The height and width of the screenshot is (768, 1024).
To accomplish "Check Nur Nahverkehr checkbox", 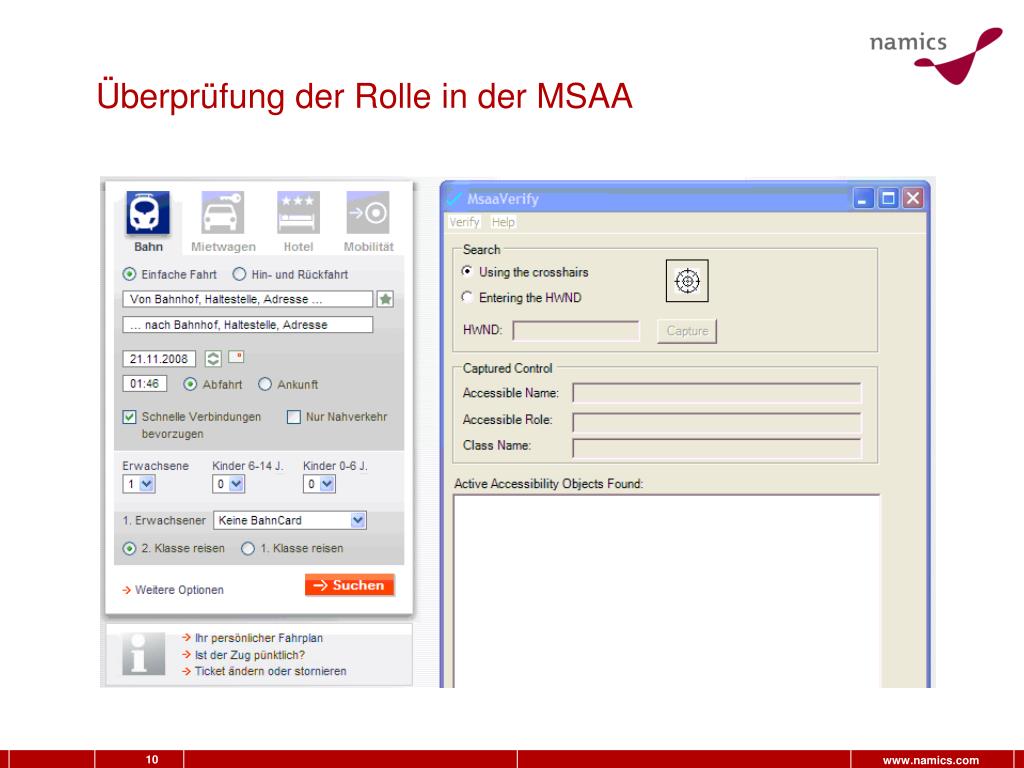I will [x=294, y=417].
